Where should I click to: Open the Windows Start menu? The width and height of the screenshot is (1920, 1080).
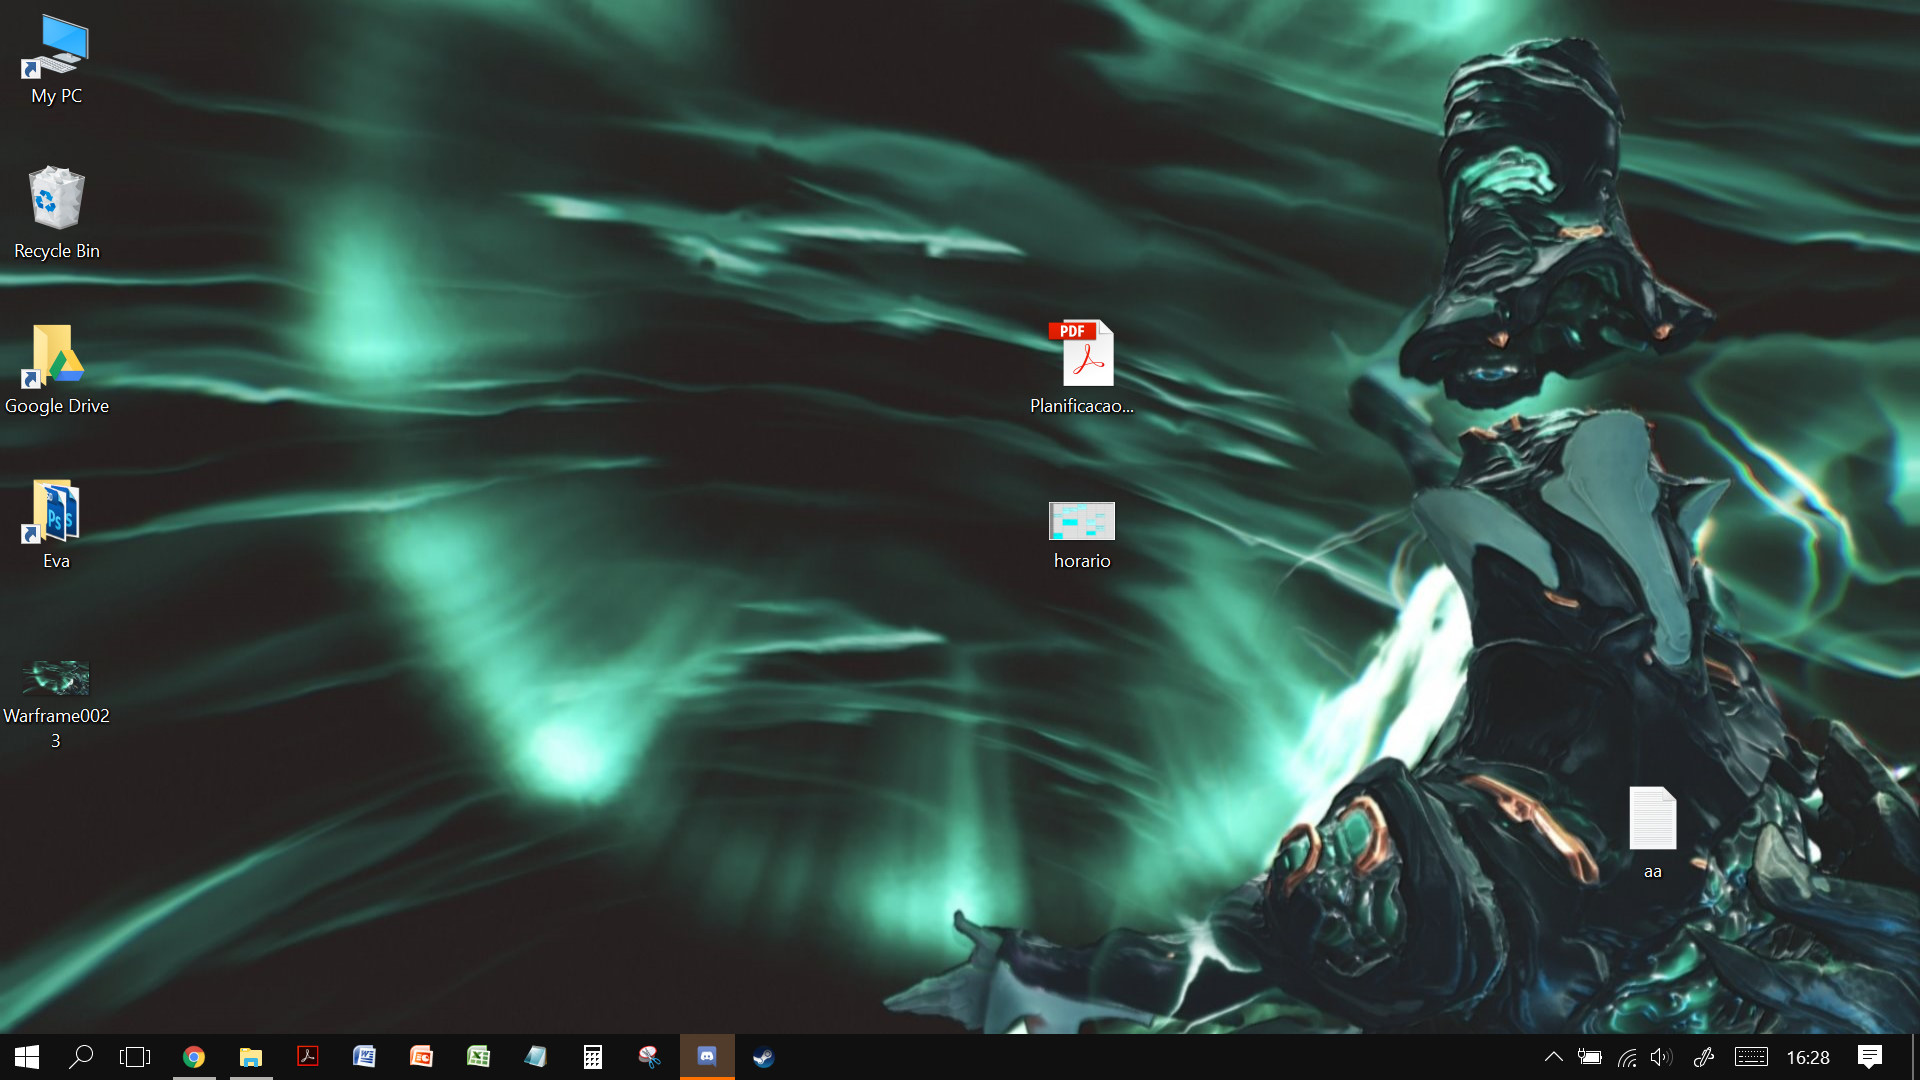(27, 1057)
